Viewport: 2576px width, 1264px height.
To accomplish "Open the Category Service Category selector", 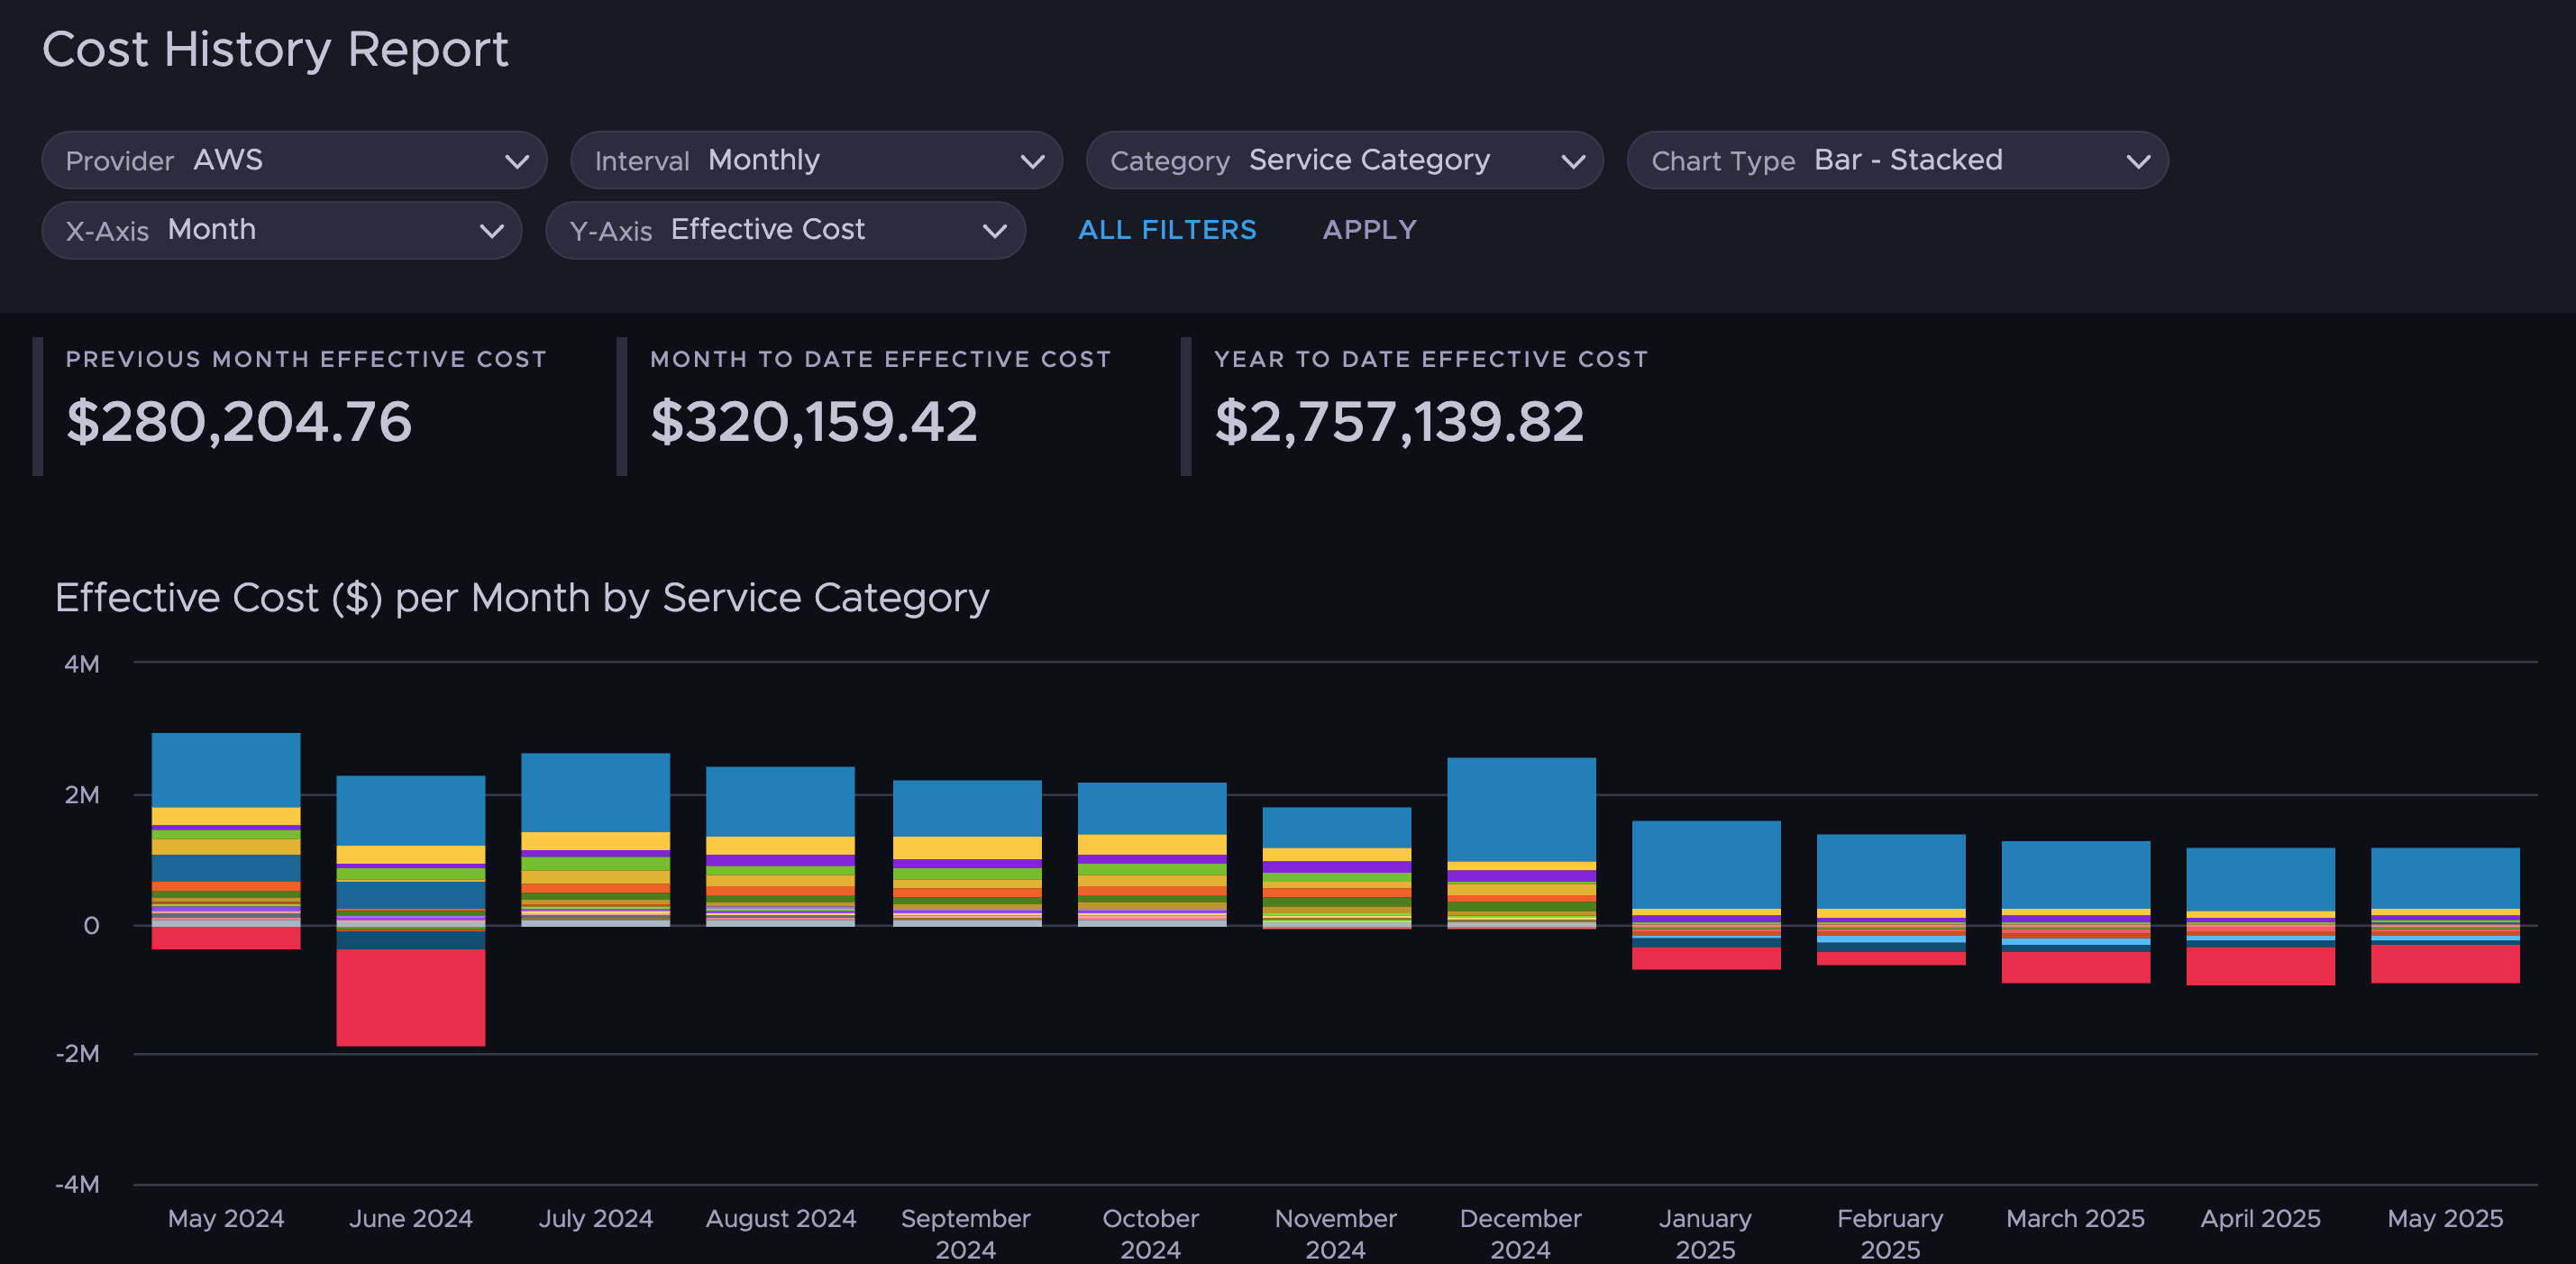I will coord(1343,160).
